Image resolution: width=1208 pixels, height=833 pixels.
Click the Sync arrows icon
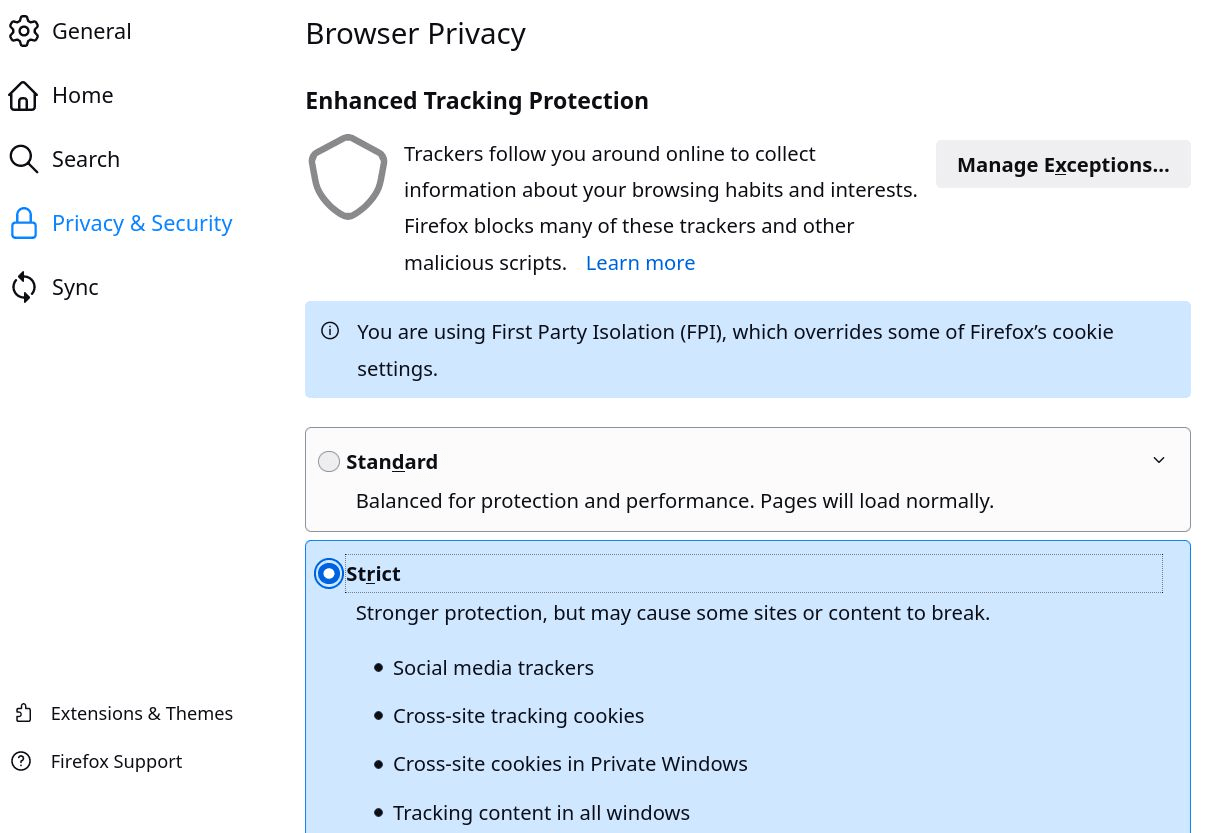pyautogui.click(x=24, y=287)
